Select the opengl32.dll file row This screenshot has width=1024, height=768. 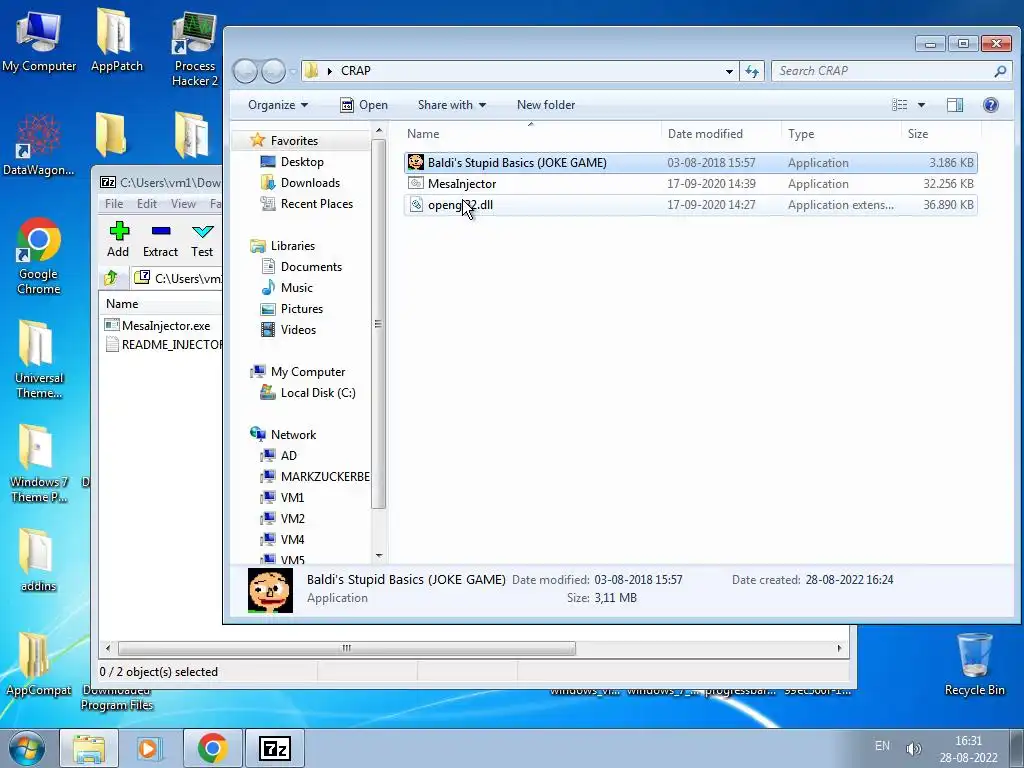coord(690,204)
